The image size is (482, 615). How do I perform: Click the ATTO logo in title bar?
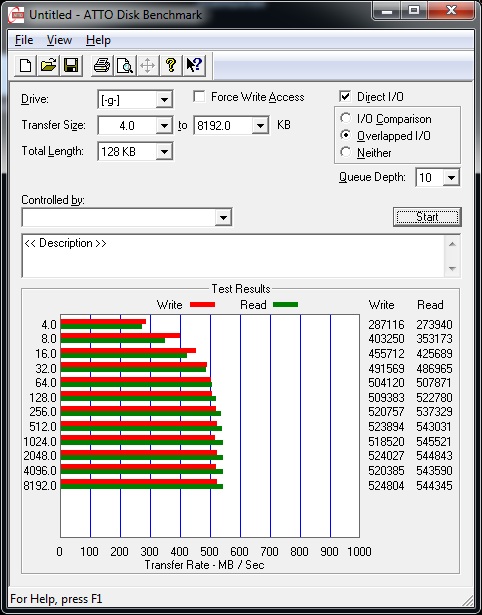coord(16,15)
